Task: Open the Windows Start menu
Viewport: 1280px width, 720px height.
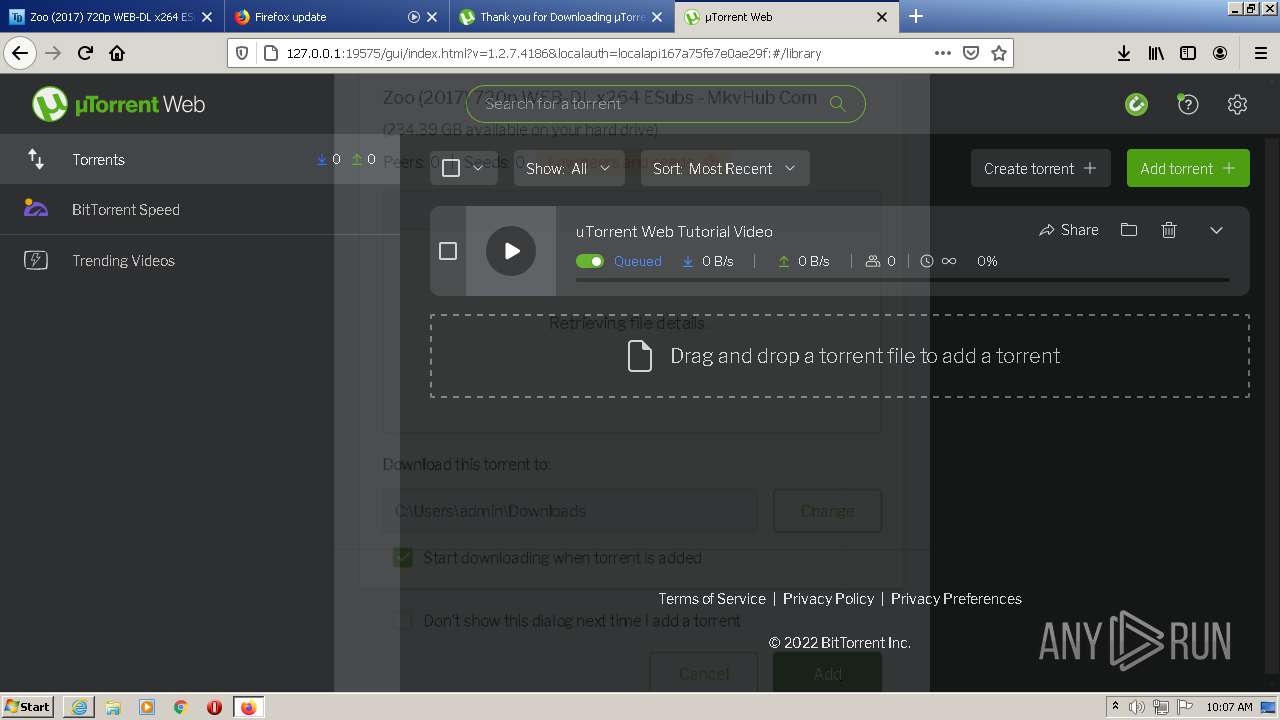Action: 27,706
